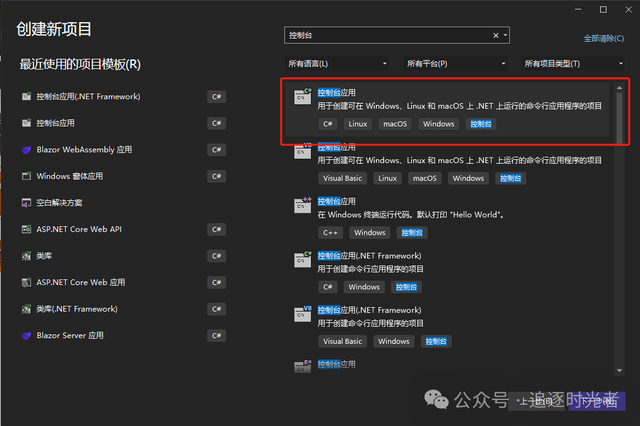
Task: Click the 下一步 next button
Action: (597, 402)
